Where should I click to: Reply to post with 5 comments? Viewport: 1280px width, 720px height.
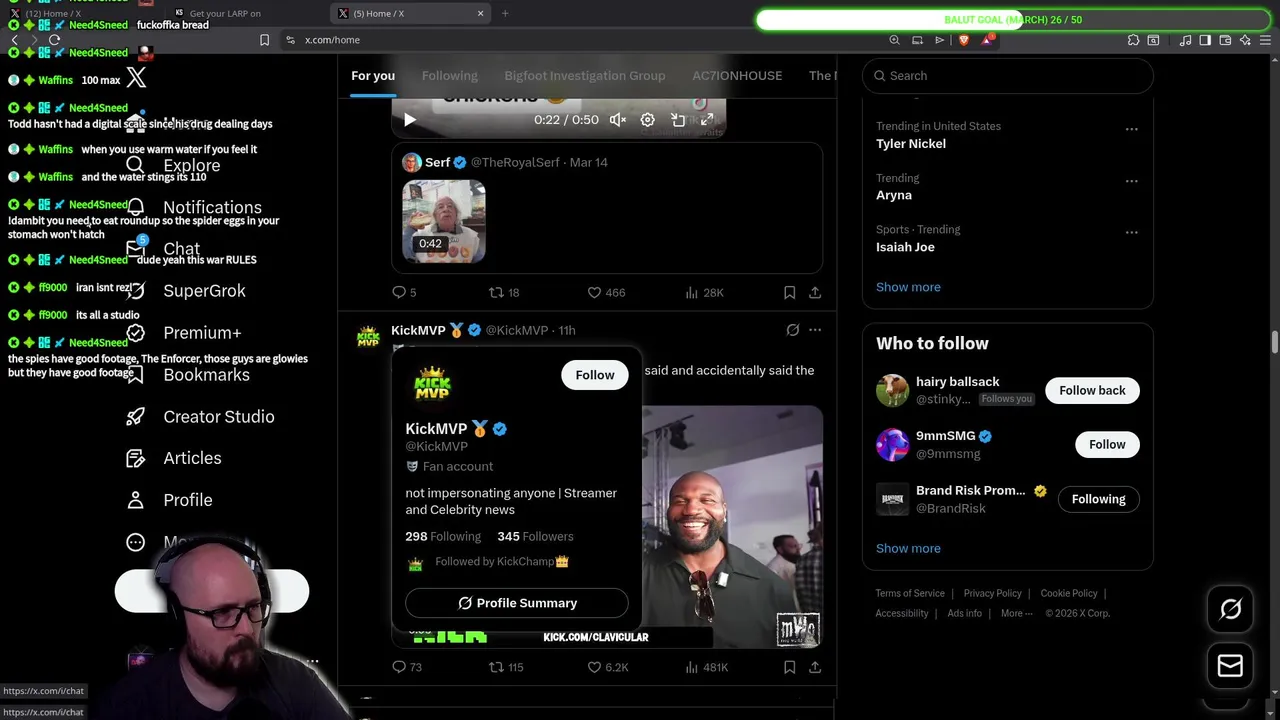(x=404, y=293)
